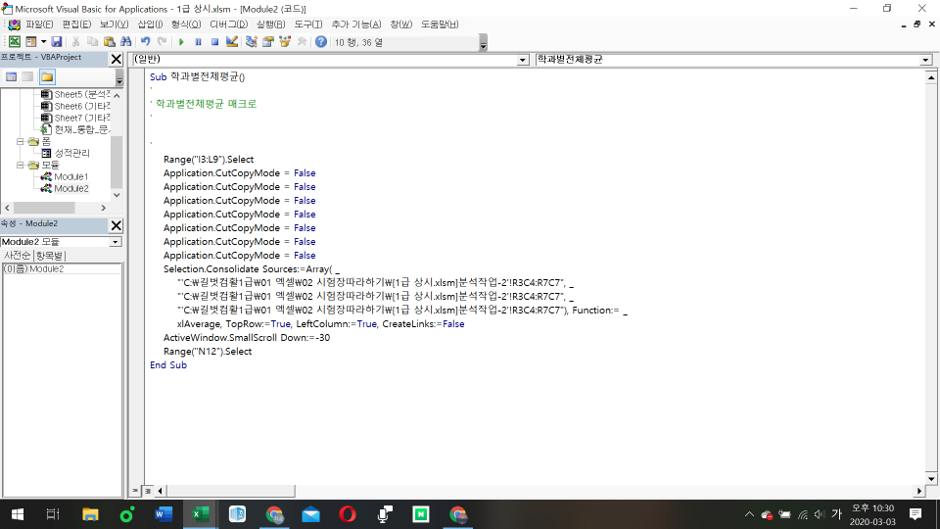This screenshot has height=529, width=940.
Task: Toggle Folders view in project panel
Action: point(46,77)
